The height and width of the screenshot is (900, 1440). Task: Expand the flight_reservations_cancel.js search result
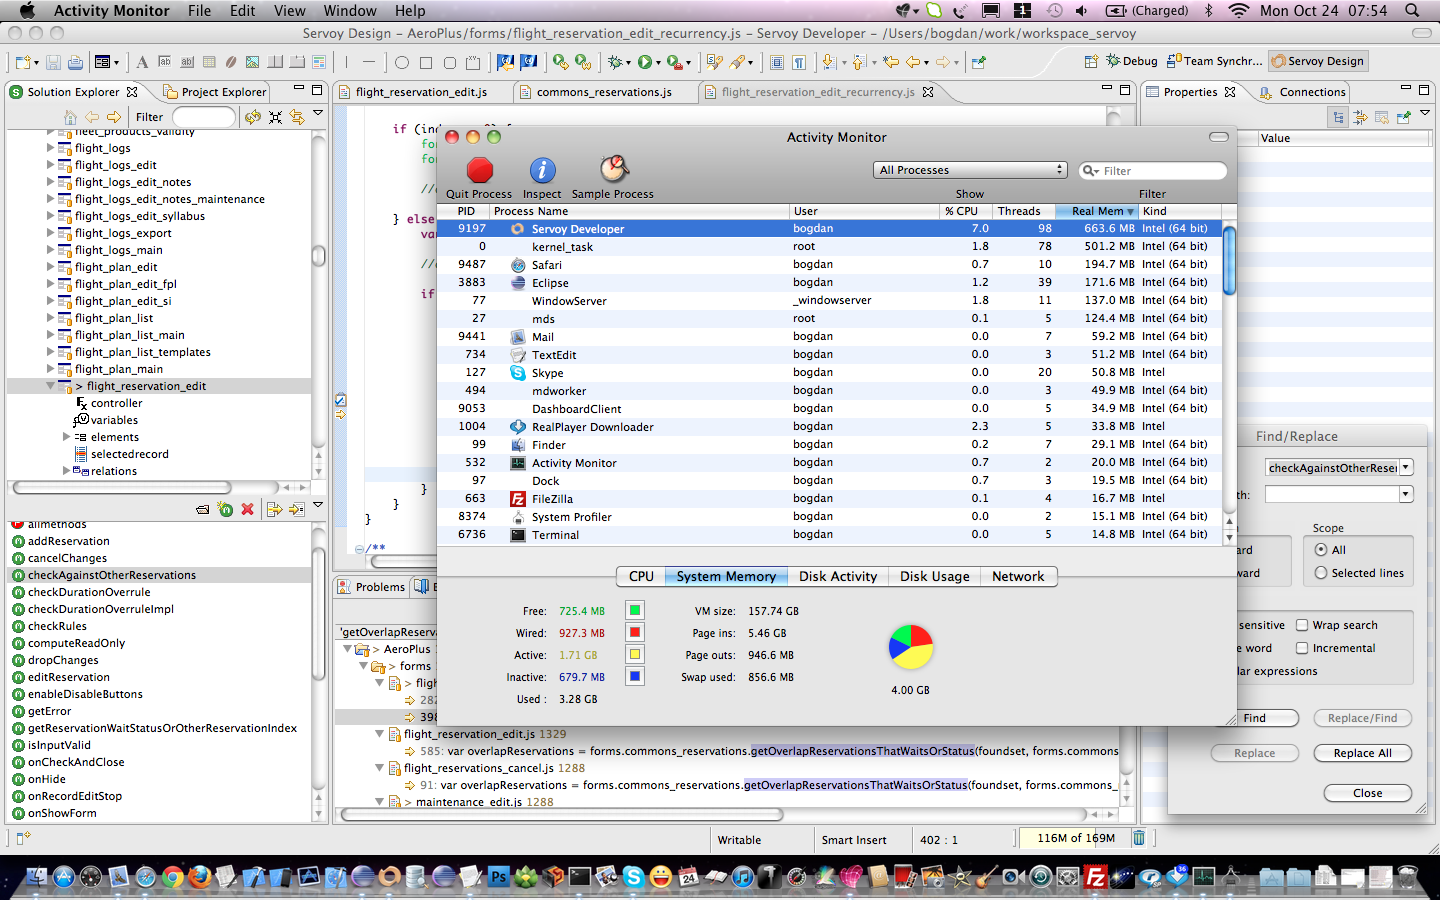(380, 768)
